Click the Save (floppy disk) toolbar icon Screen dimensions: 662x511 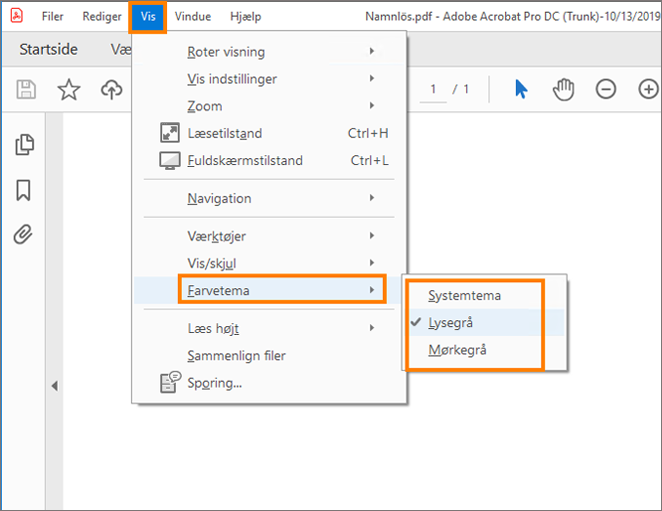pyautogui.click(x=26, y=90)
